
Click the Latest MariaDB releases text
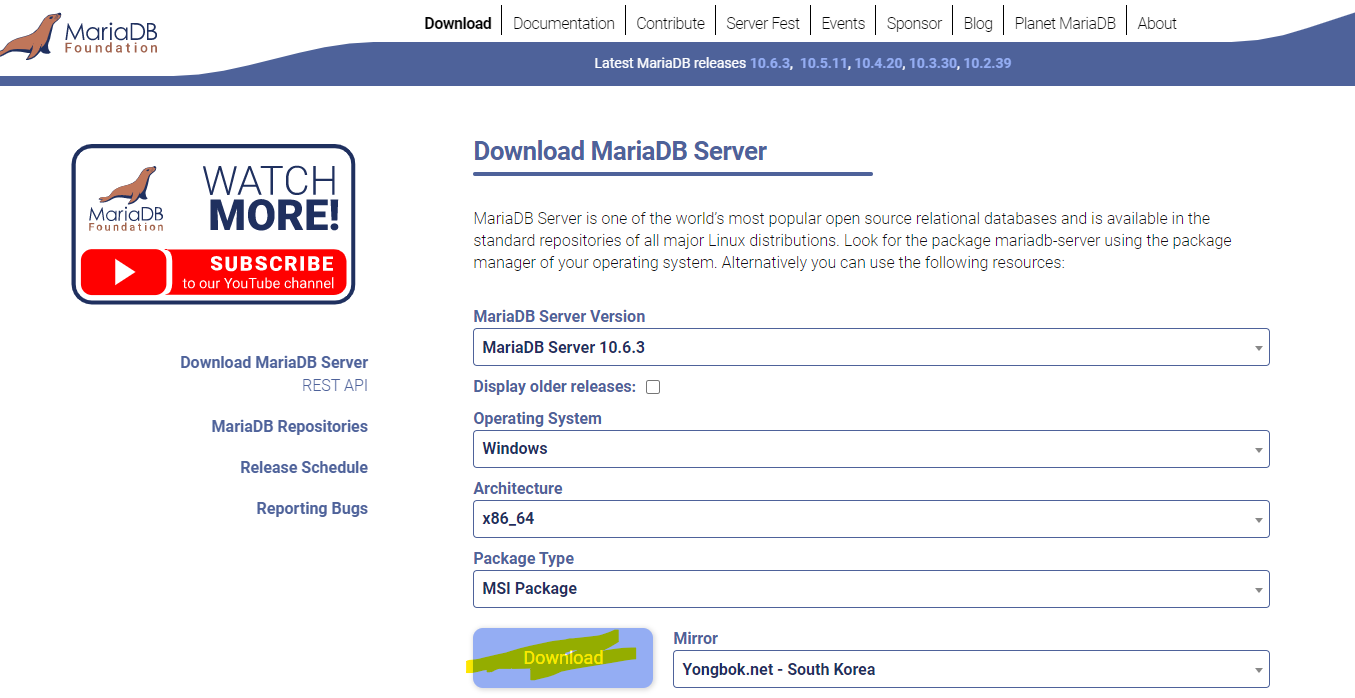pos(670,63)
